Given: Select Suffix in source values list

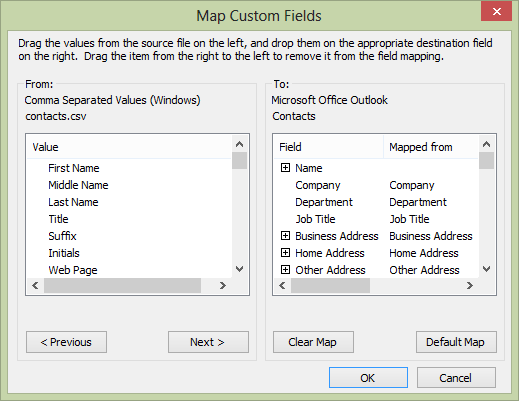Looking at the screenshot, I should pyautogui.click(x=62, y=236).
